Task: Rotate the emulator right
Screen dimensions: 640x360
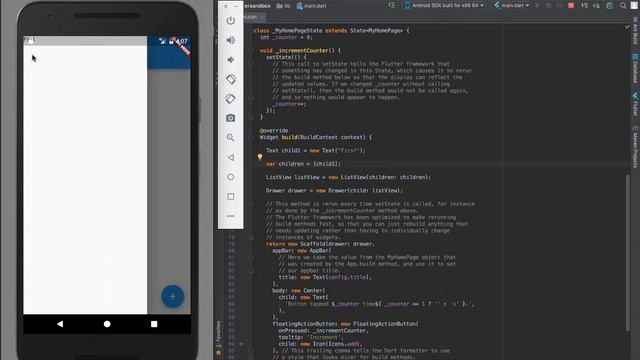Action: point(231,99)
